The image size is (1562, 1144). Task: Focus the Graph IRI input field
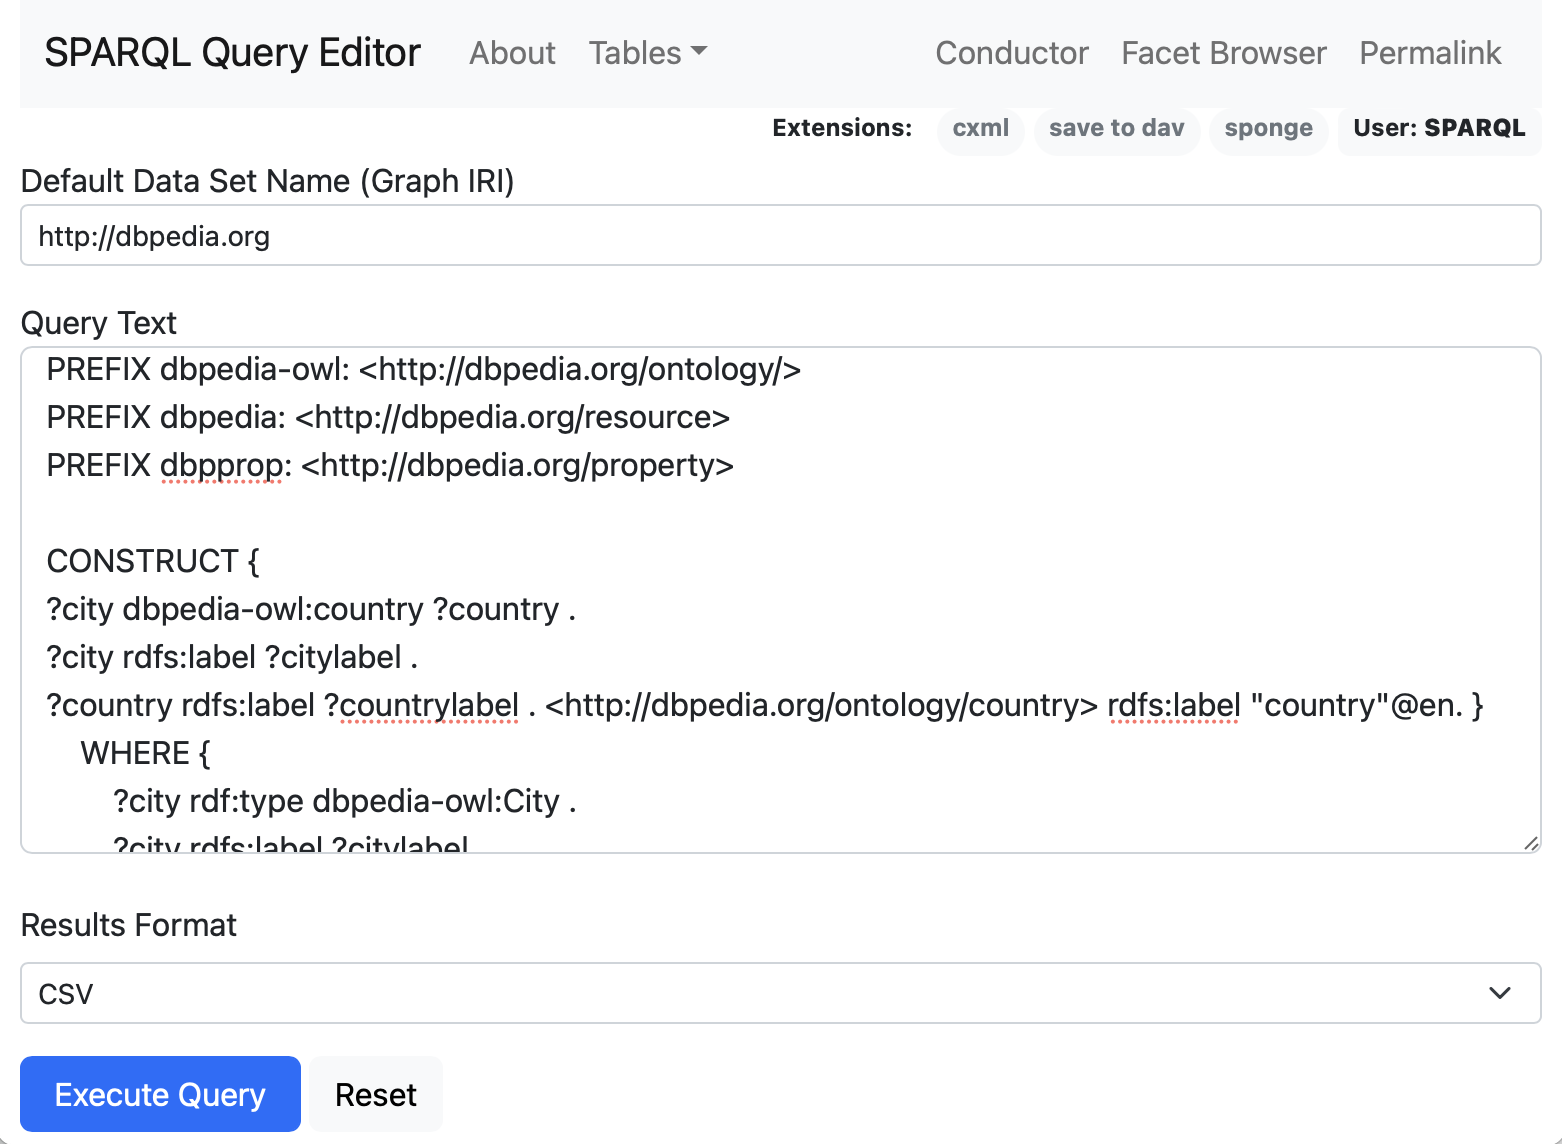click(x=780, y=236)
